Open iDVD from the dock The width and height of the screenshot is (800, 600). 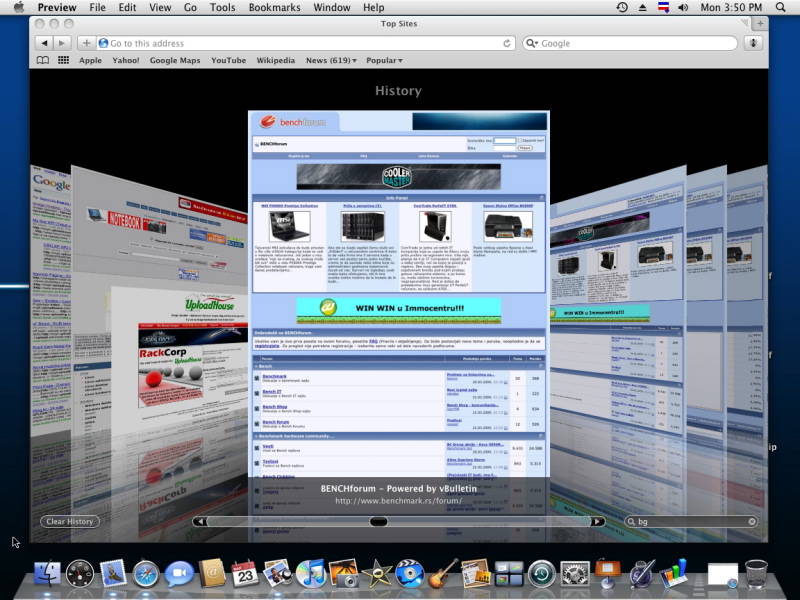tap(409, 573)
